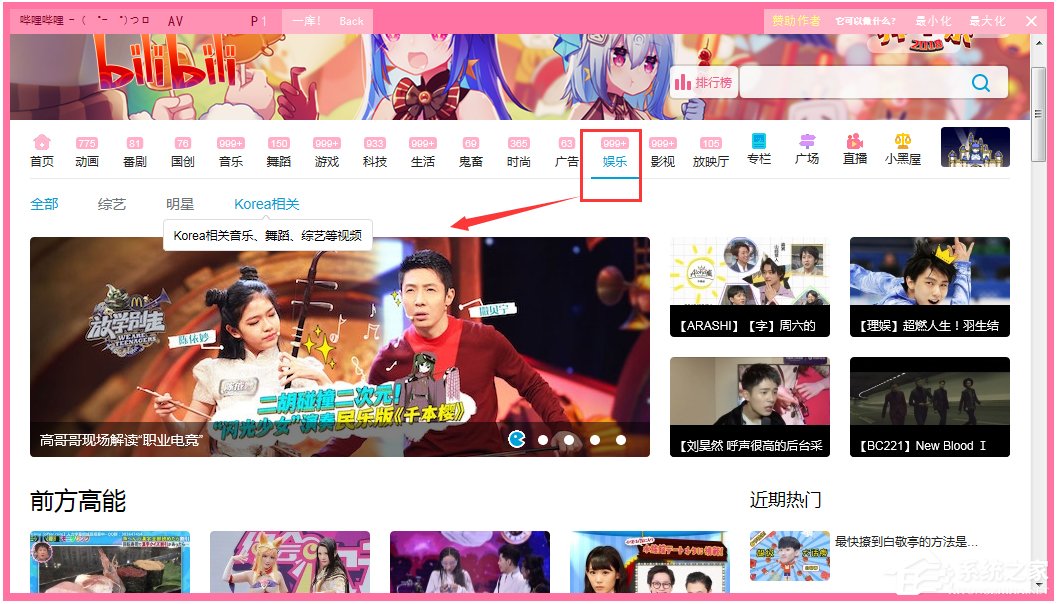
Task: Open the 动画 category
Action: (87, 152)
